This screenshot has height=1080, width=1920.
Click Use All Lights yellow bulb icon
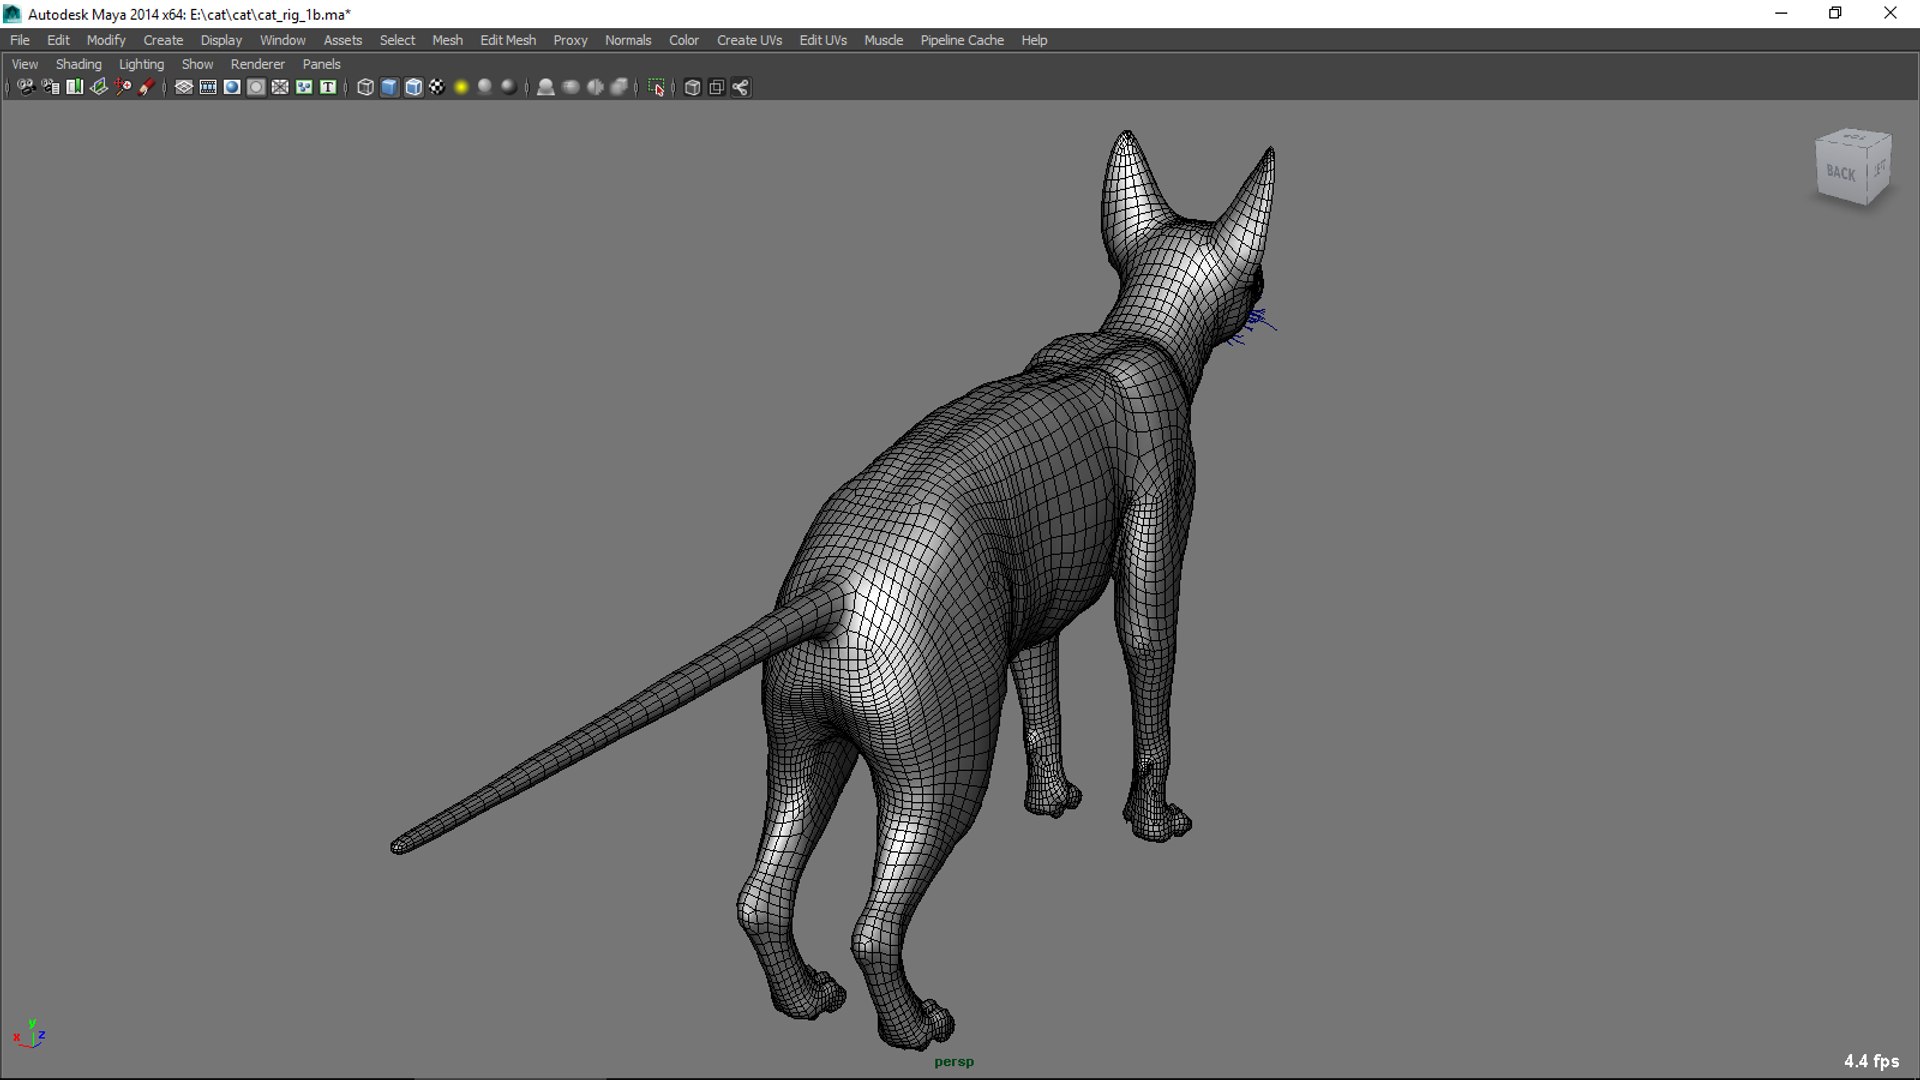click(461, 87)
